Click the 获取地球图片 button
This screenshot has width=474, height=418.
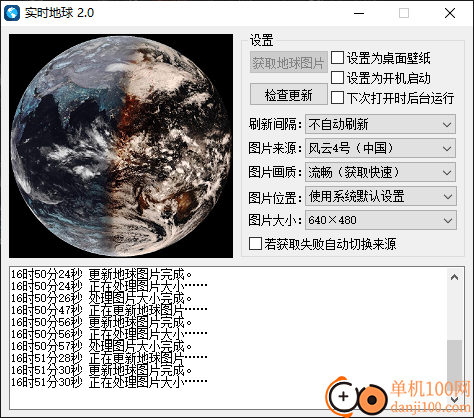pyautogui.click(x=289, y=63)
